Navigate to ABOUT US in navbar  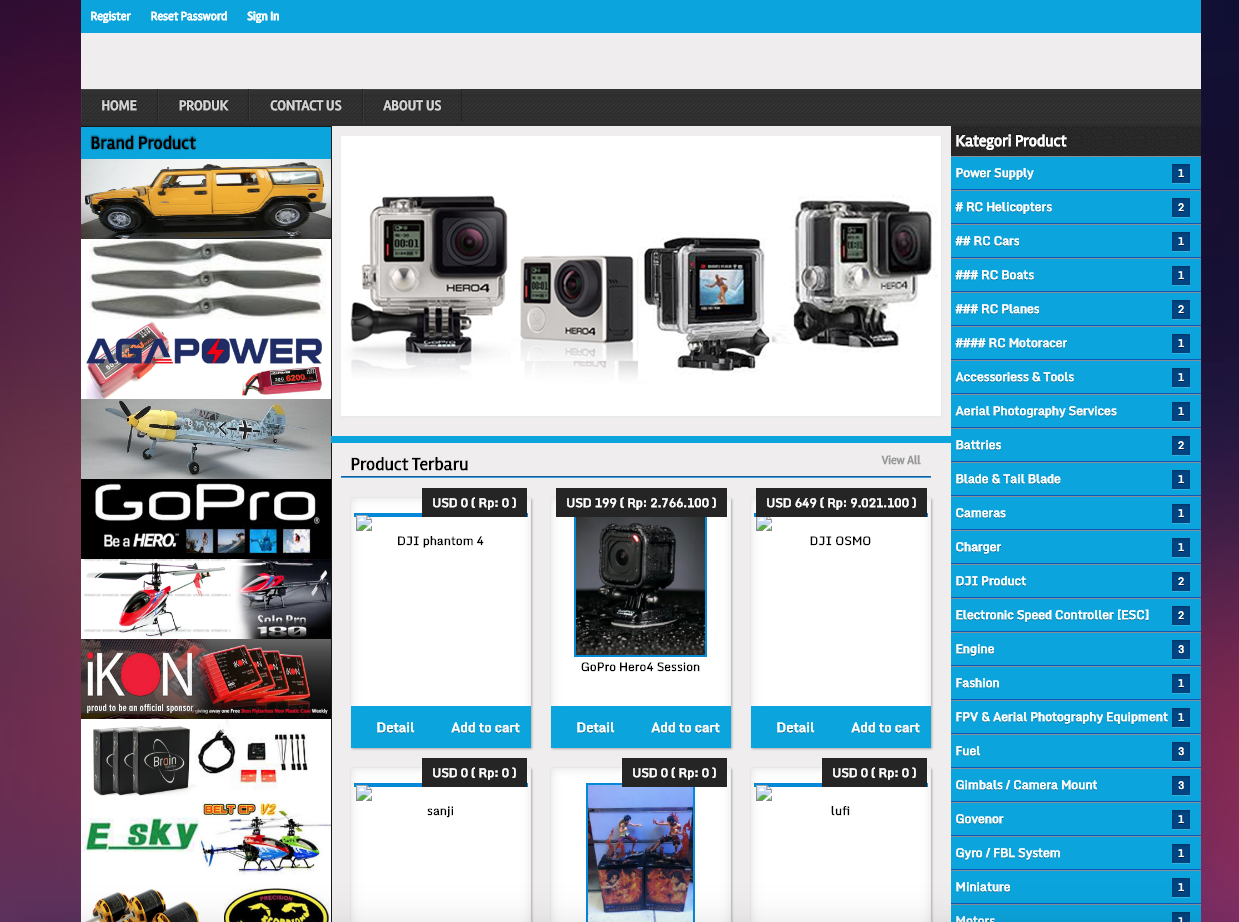pos(411,106)
